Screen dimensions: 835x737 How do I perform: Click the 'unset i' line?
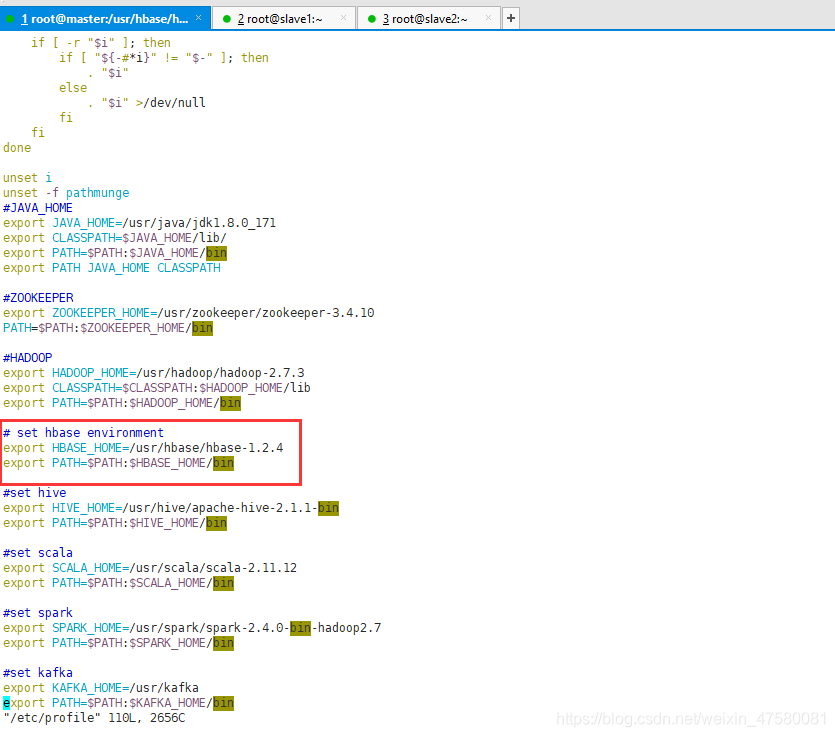click(28, 178)
